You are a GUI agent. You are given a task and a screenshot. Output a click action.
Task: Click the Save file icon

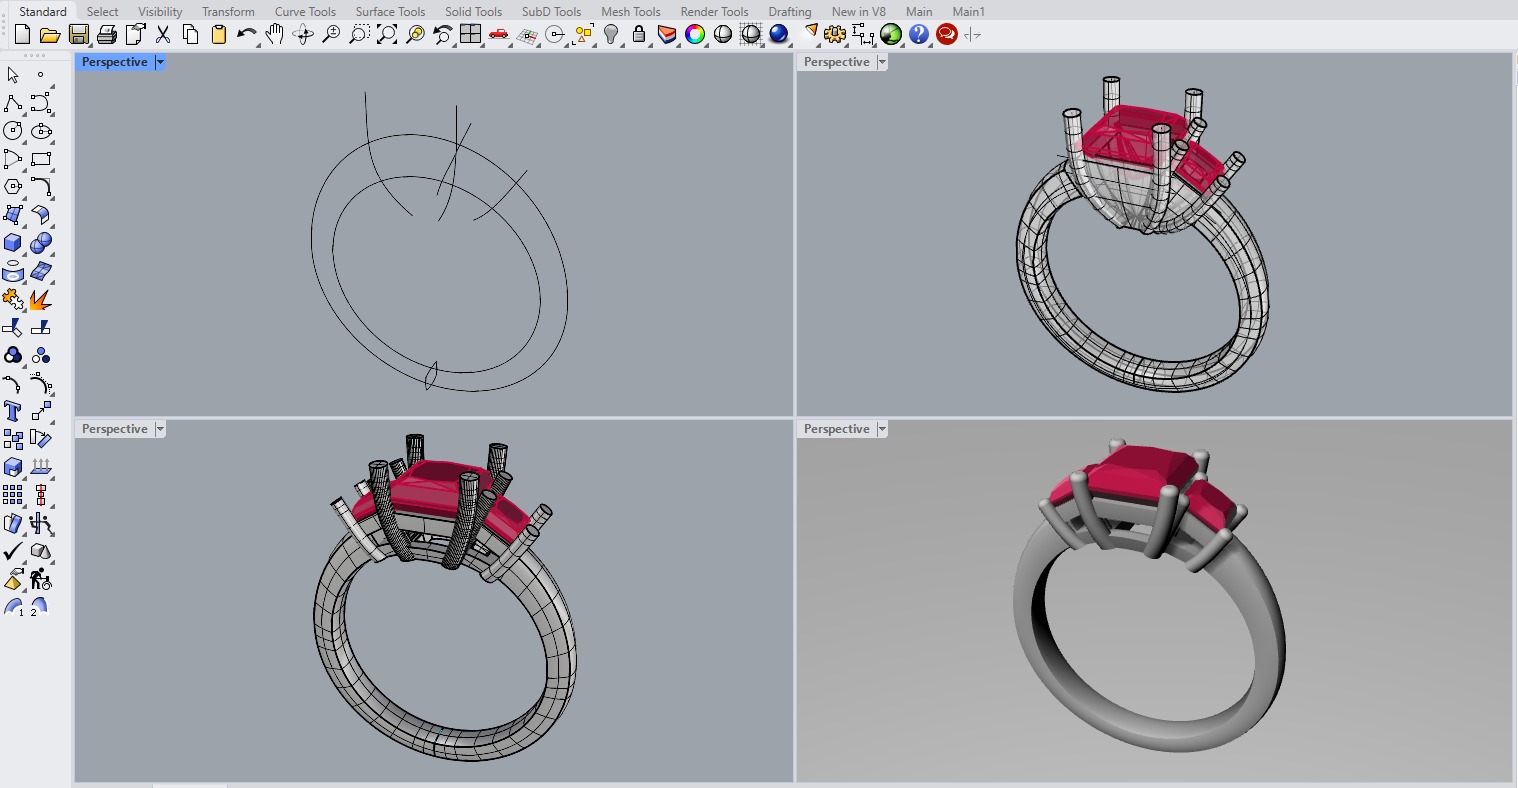pos(78,35)
